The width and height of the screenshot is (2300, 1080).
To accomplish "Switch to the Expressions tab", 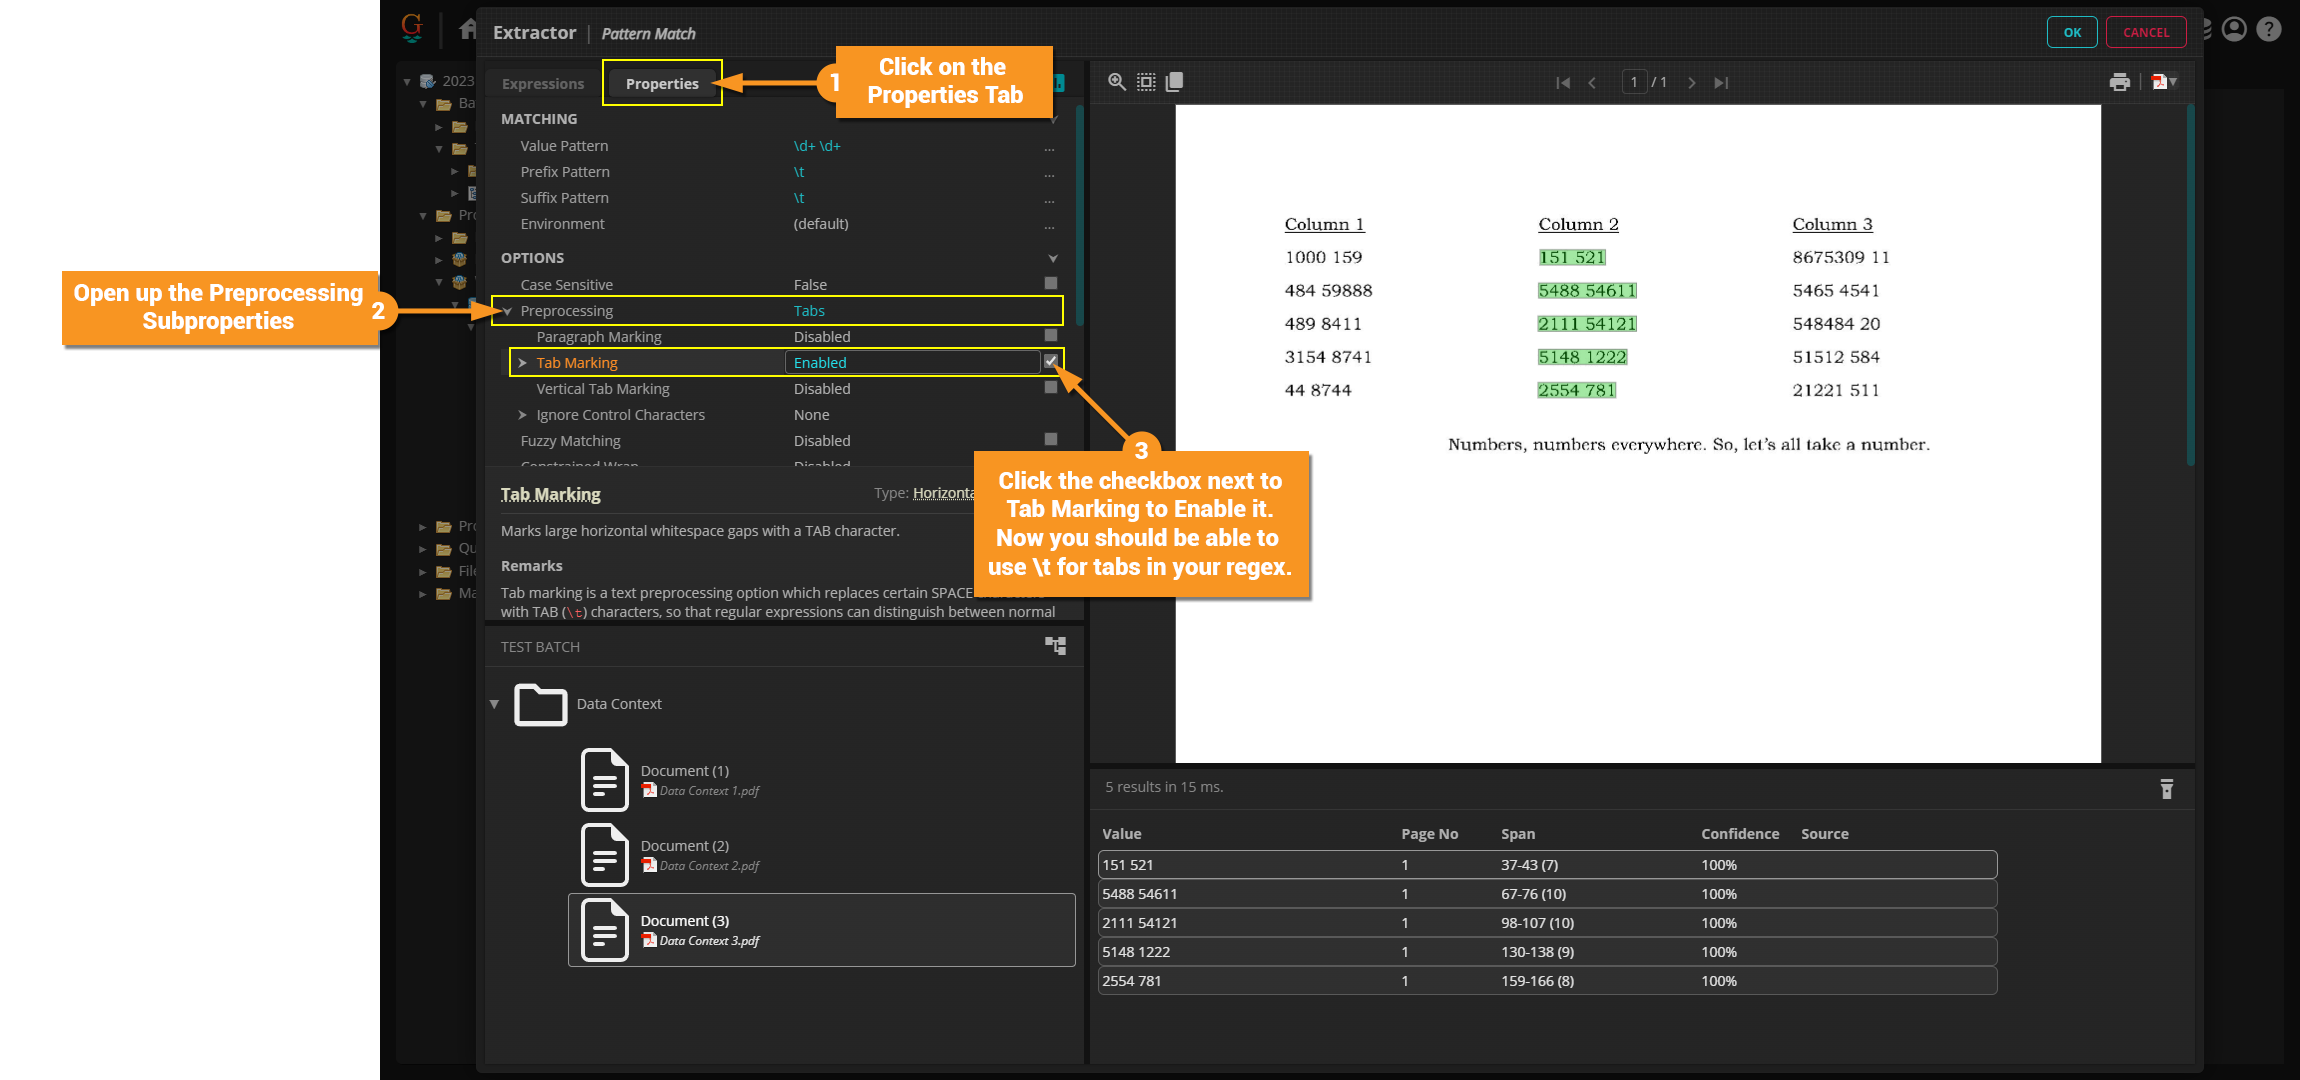I will 542,84.
